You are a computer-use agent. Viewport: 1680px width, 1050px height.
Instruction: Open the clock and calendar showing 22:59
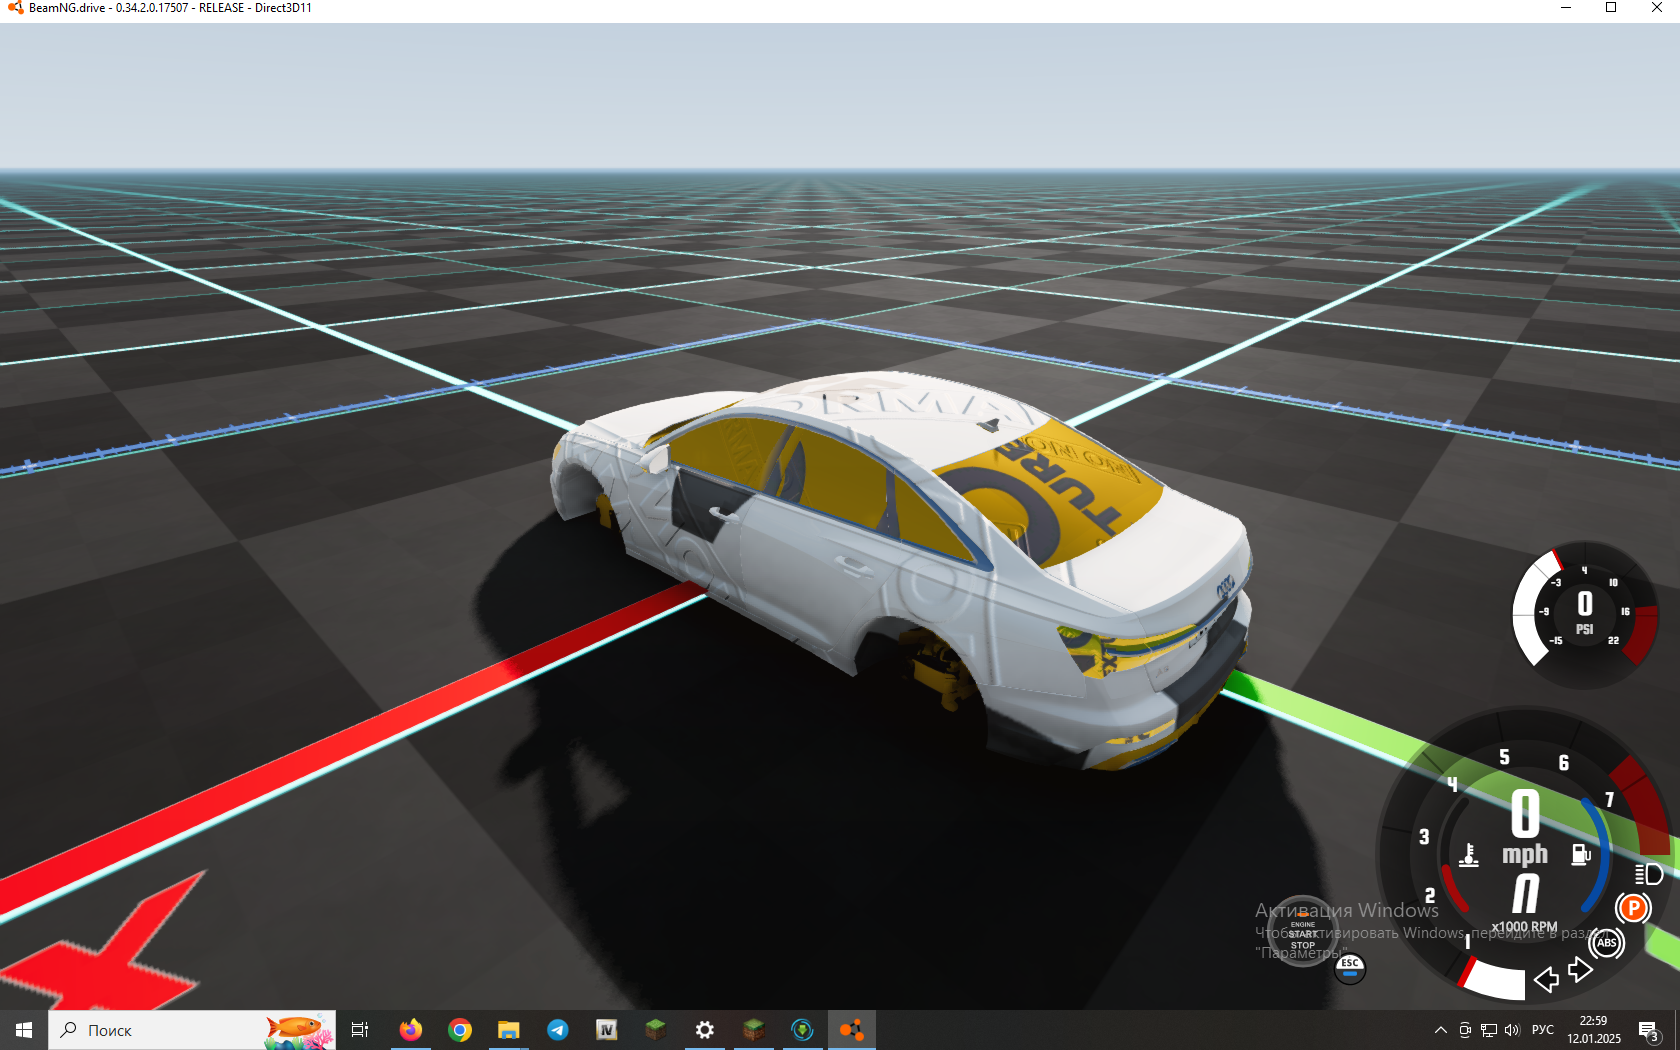1593,1030
